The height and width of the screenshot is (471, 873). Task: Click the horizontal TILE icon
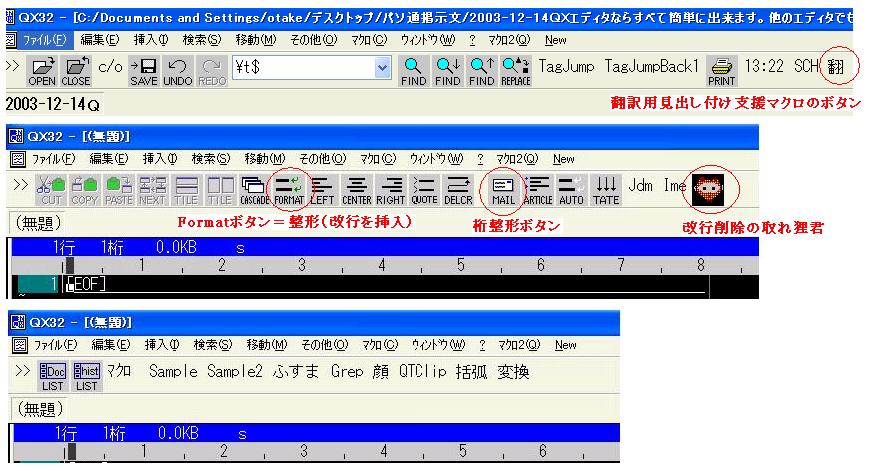(186, 190)
